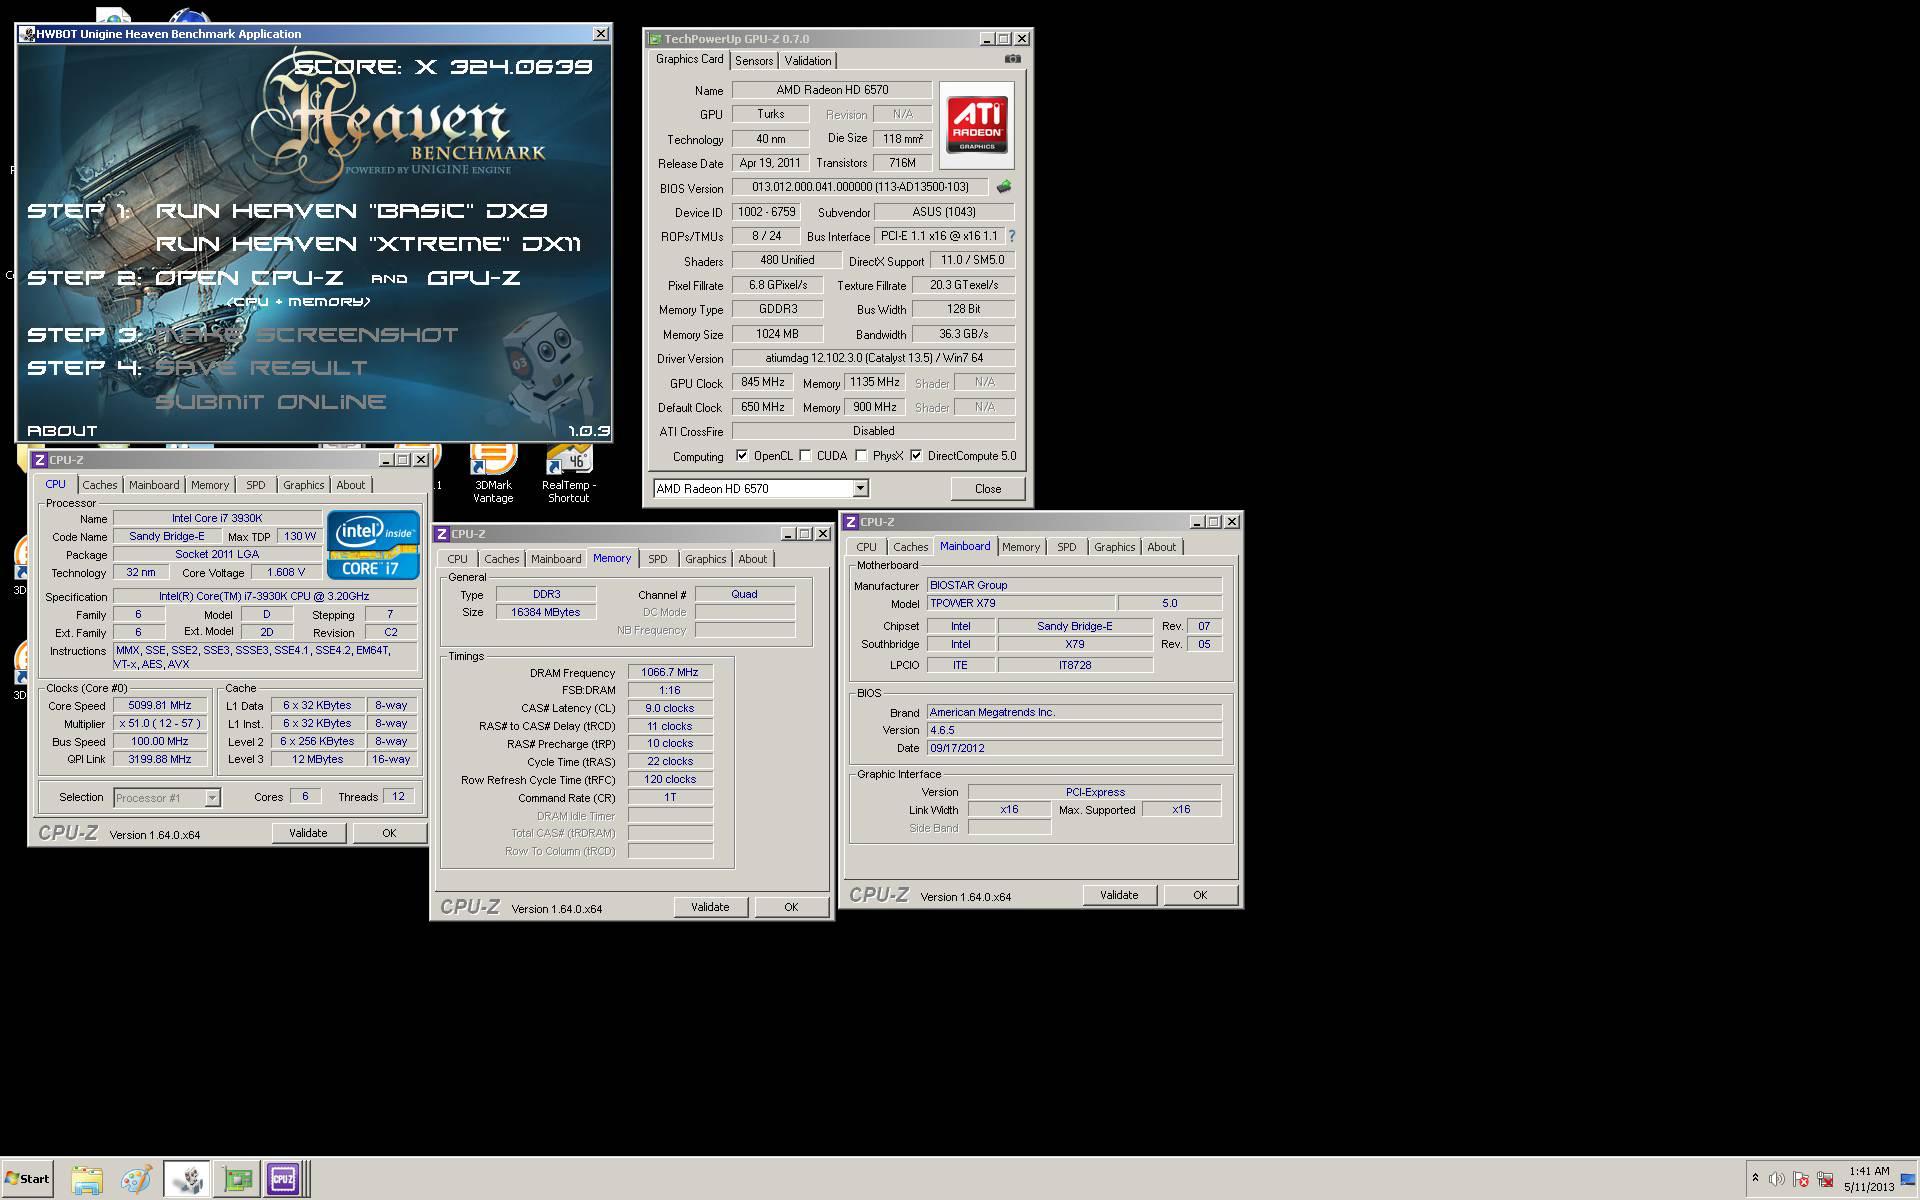
Task: Switch to the Sensors tab in GPU-Z
Action: click(x=754, y=61)
